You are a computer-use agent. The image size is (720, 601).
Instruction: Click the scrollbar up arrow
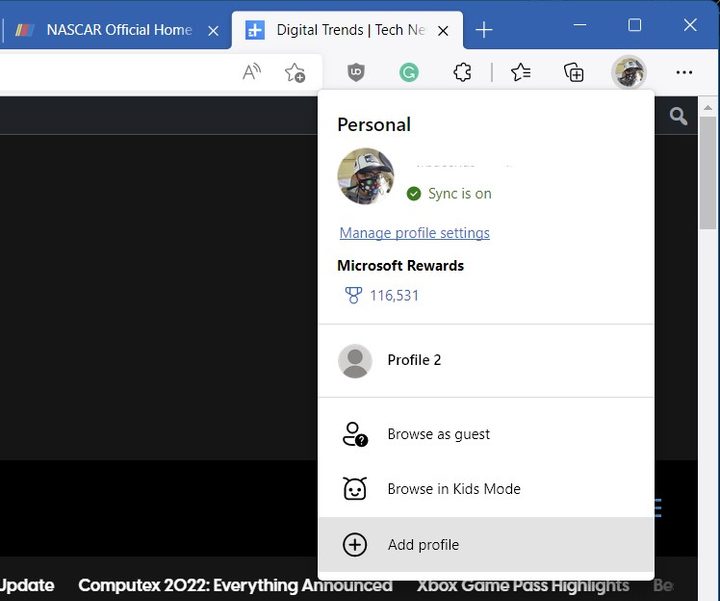(708, 108)
